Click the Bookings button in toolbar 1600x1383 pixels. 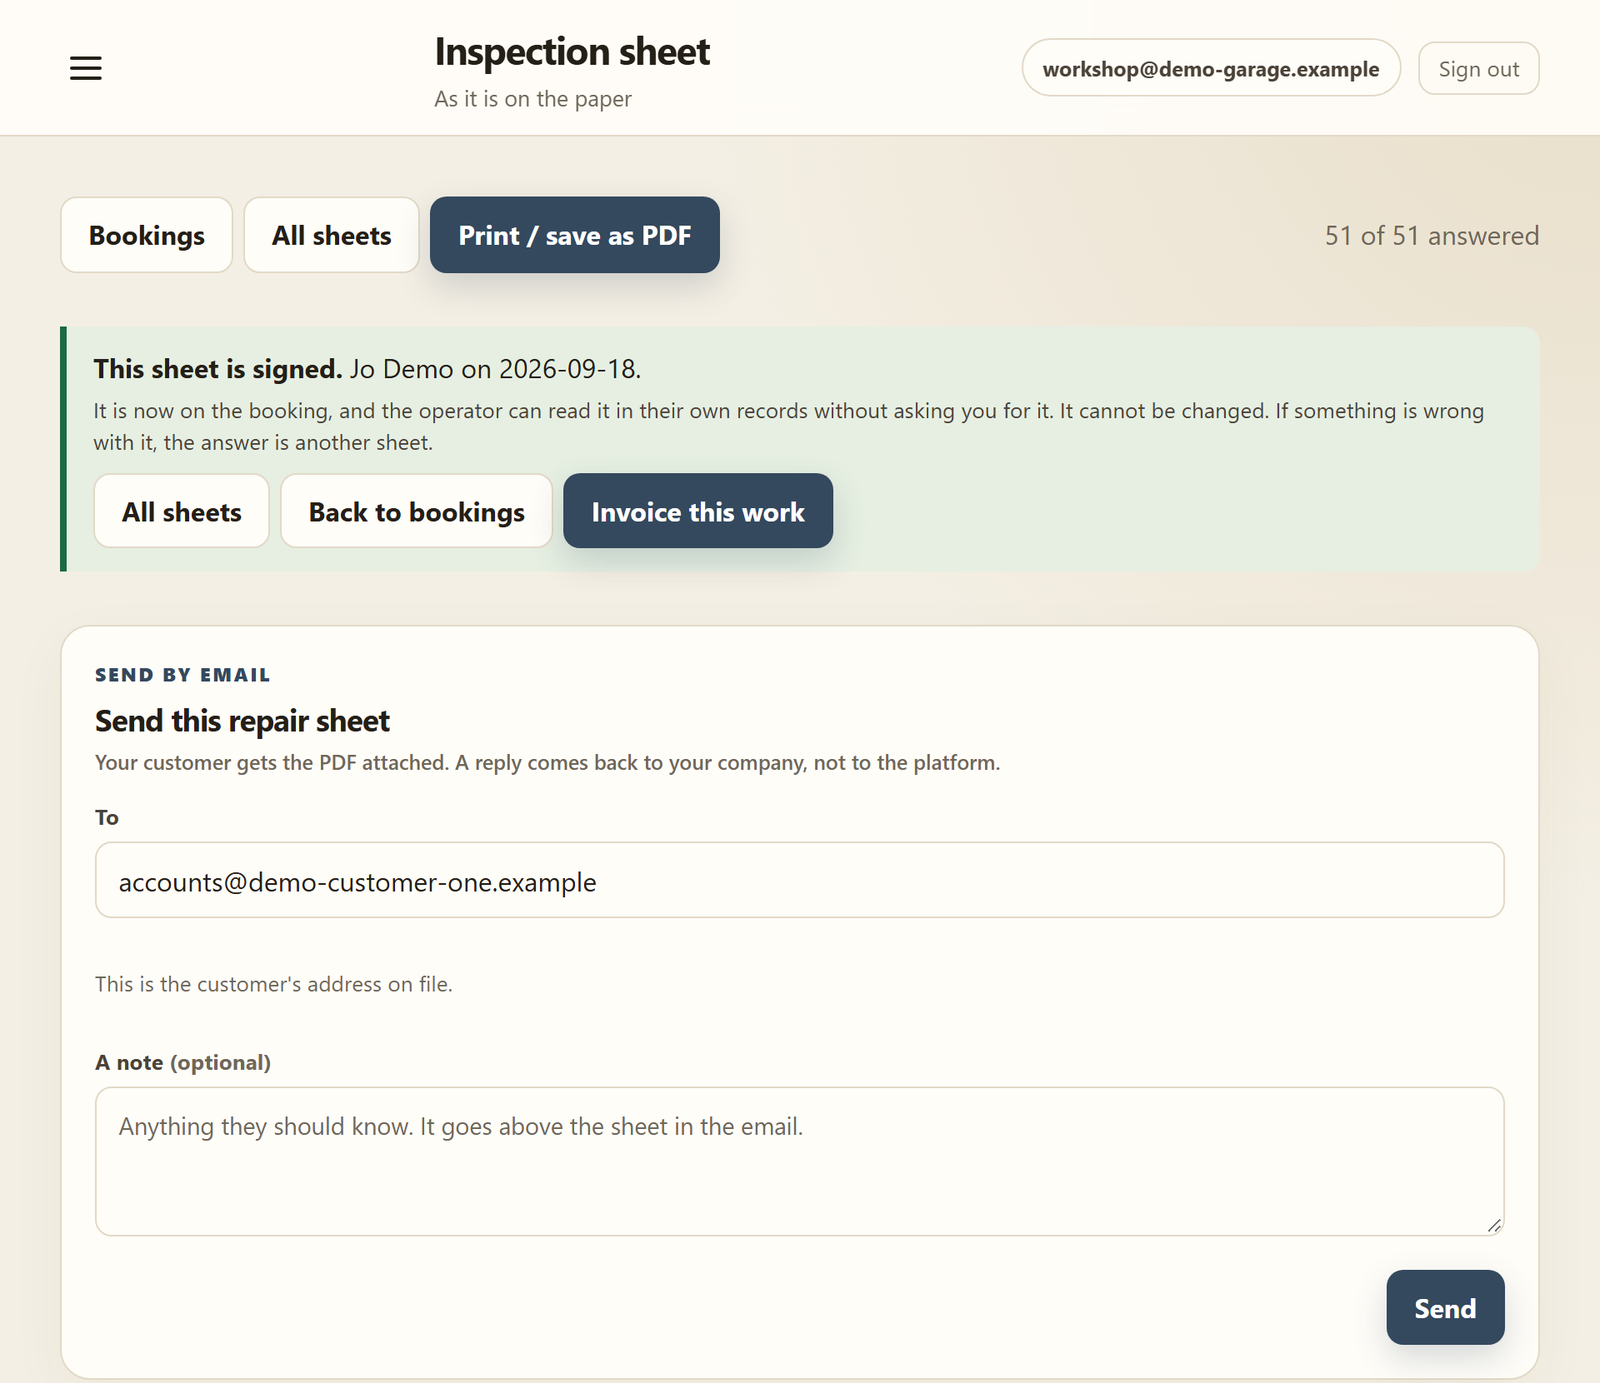(147, 235)
